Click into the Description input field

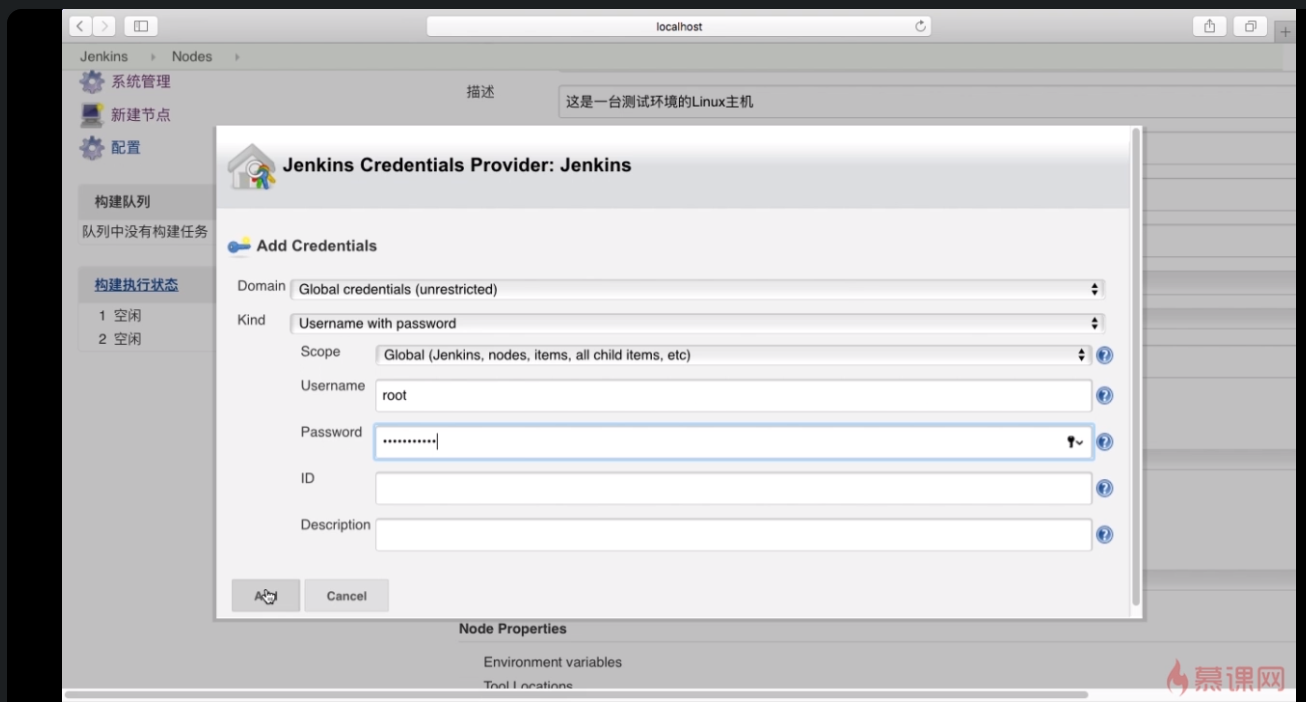pyautogui.click(x=734, y=535)
